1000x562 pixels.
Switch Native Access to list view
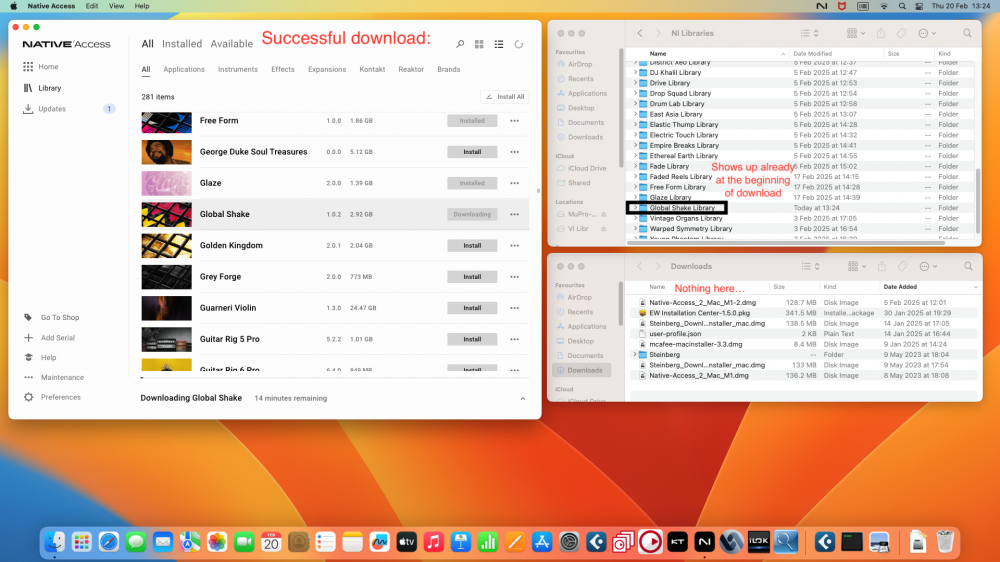tap(499, 44)
